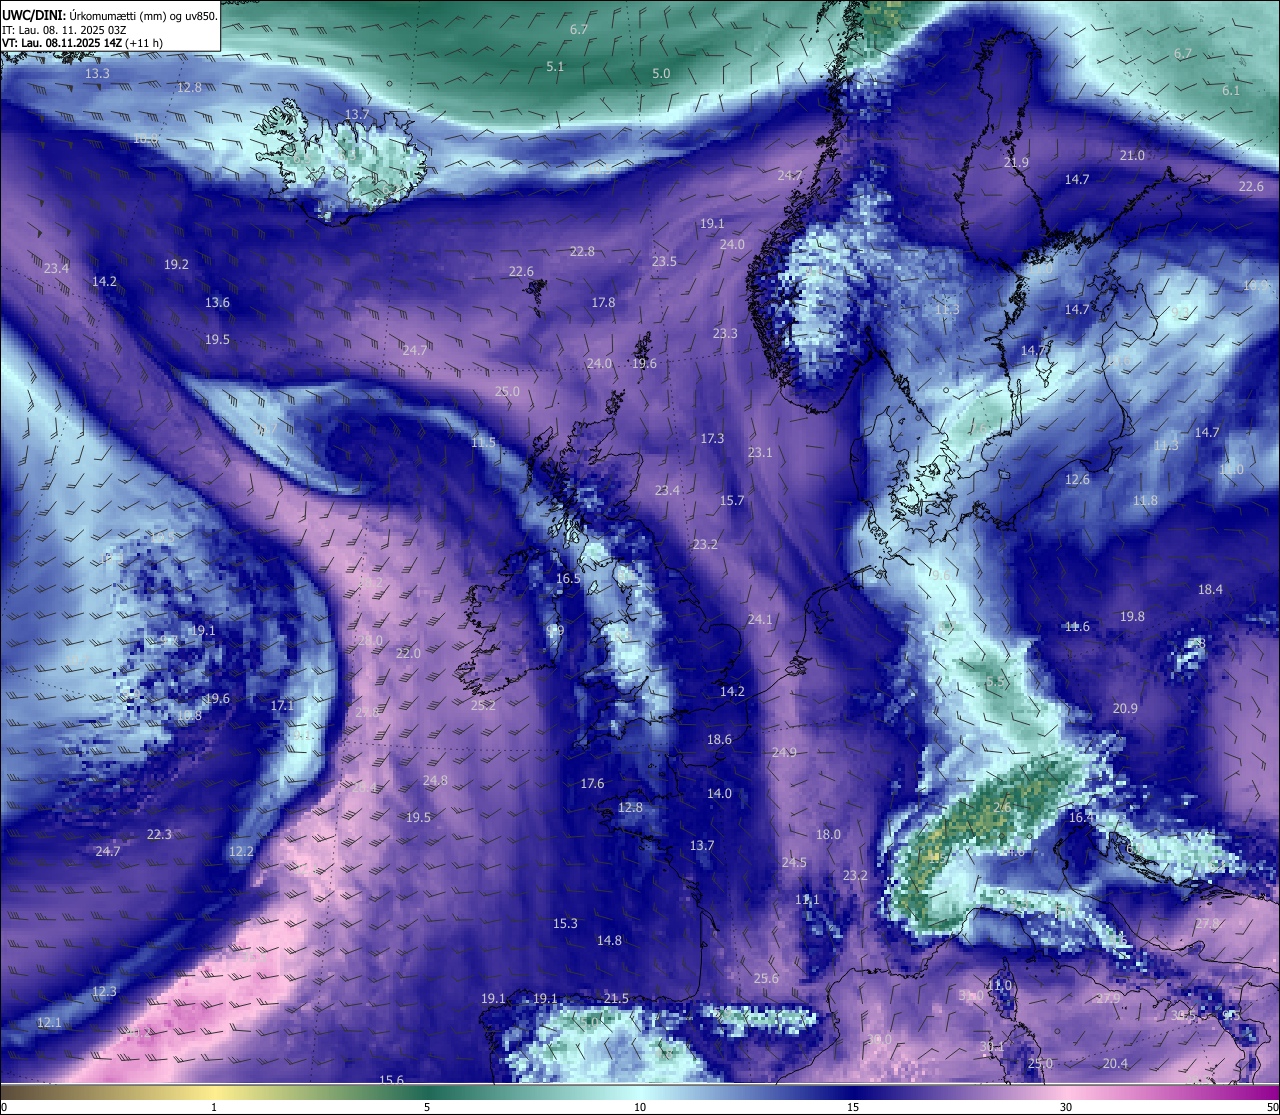Click the 14.8 value label
Screen dimensions: 1280x1115
click(609, 941)
